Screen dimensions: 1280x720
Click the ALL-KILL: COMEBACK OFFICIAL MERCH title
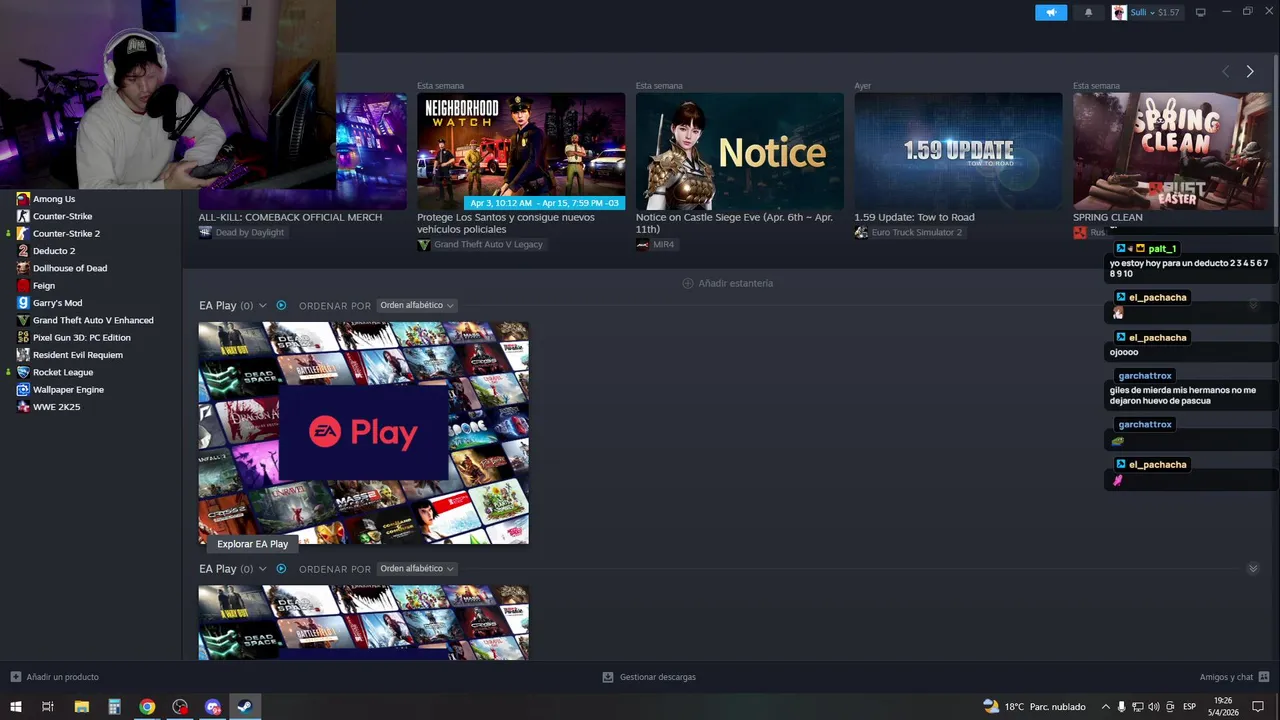(290, 217)
